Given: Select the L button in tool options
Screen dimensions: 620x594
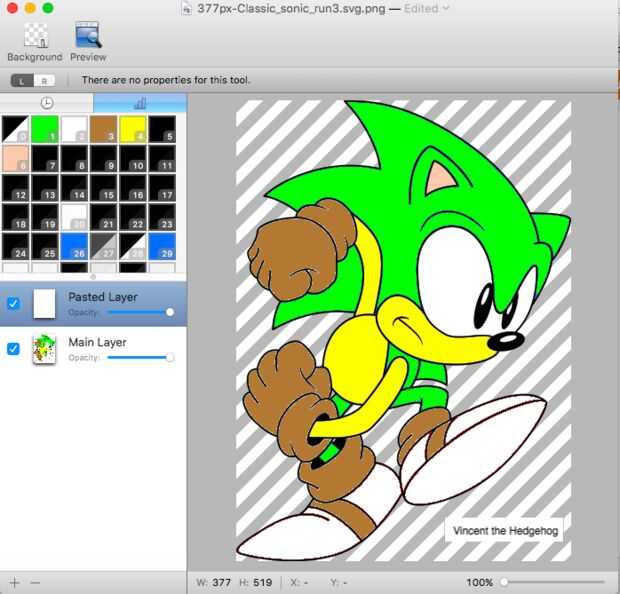Looking at the screenshot, I should [23, 80].
